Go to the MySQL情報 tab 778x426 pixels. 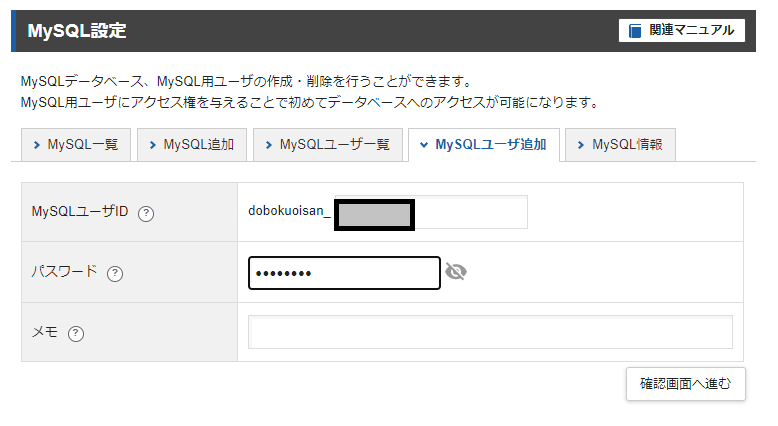(x=620, y=145)
